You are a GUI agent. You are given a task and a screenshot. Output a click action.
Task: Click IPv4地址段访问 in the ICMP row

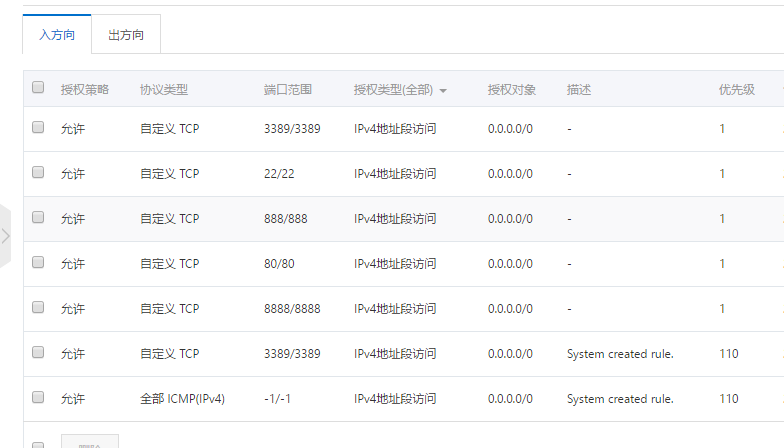(395, 399)
